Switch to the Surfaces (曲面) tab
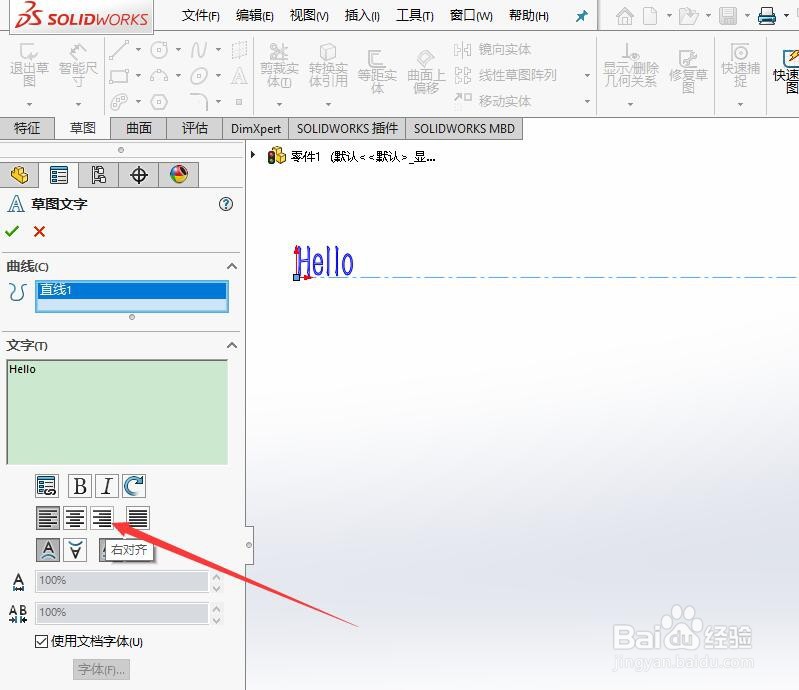This screenshot has width=799, height=690. [x=139, y=128]
